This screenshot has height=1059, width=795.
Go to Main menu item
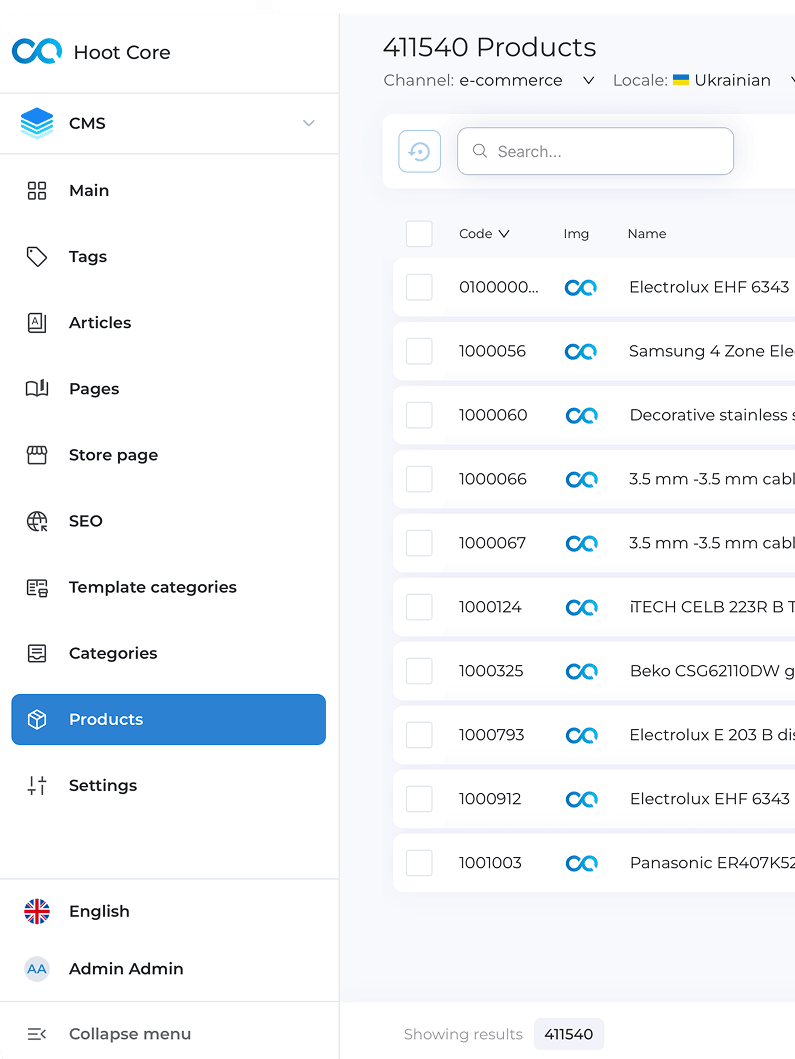(x=169, y=190)
